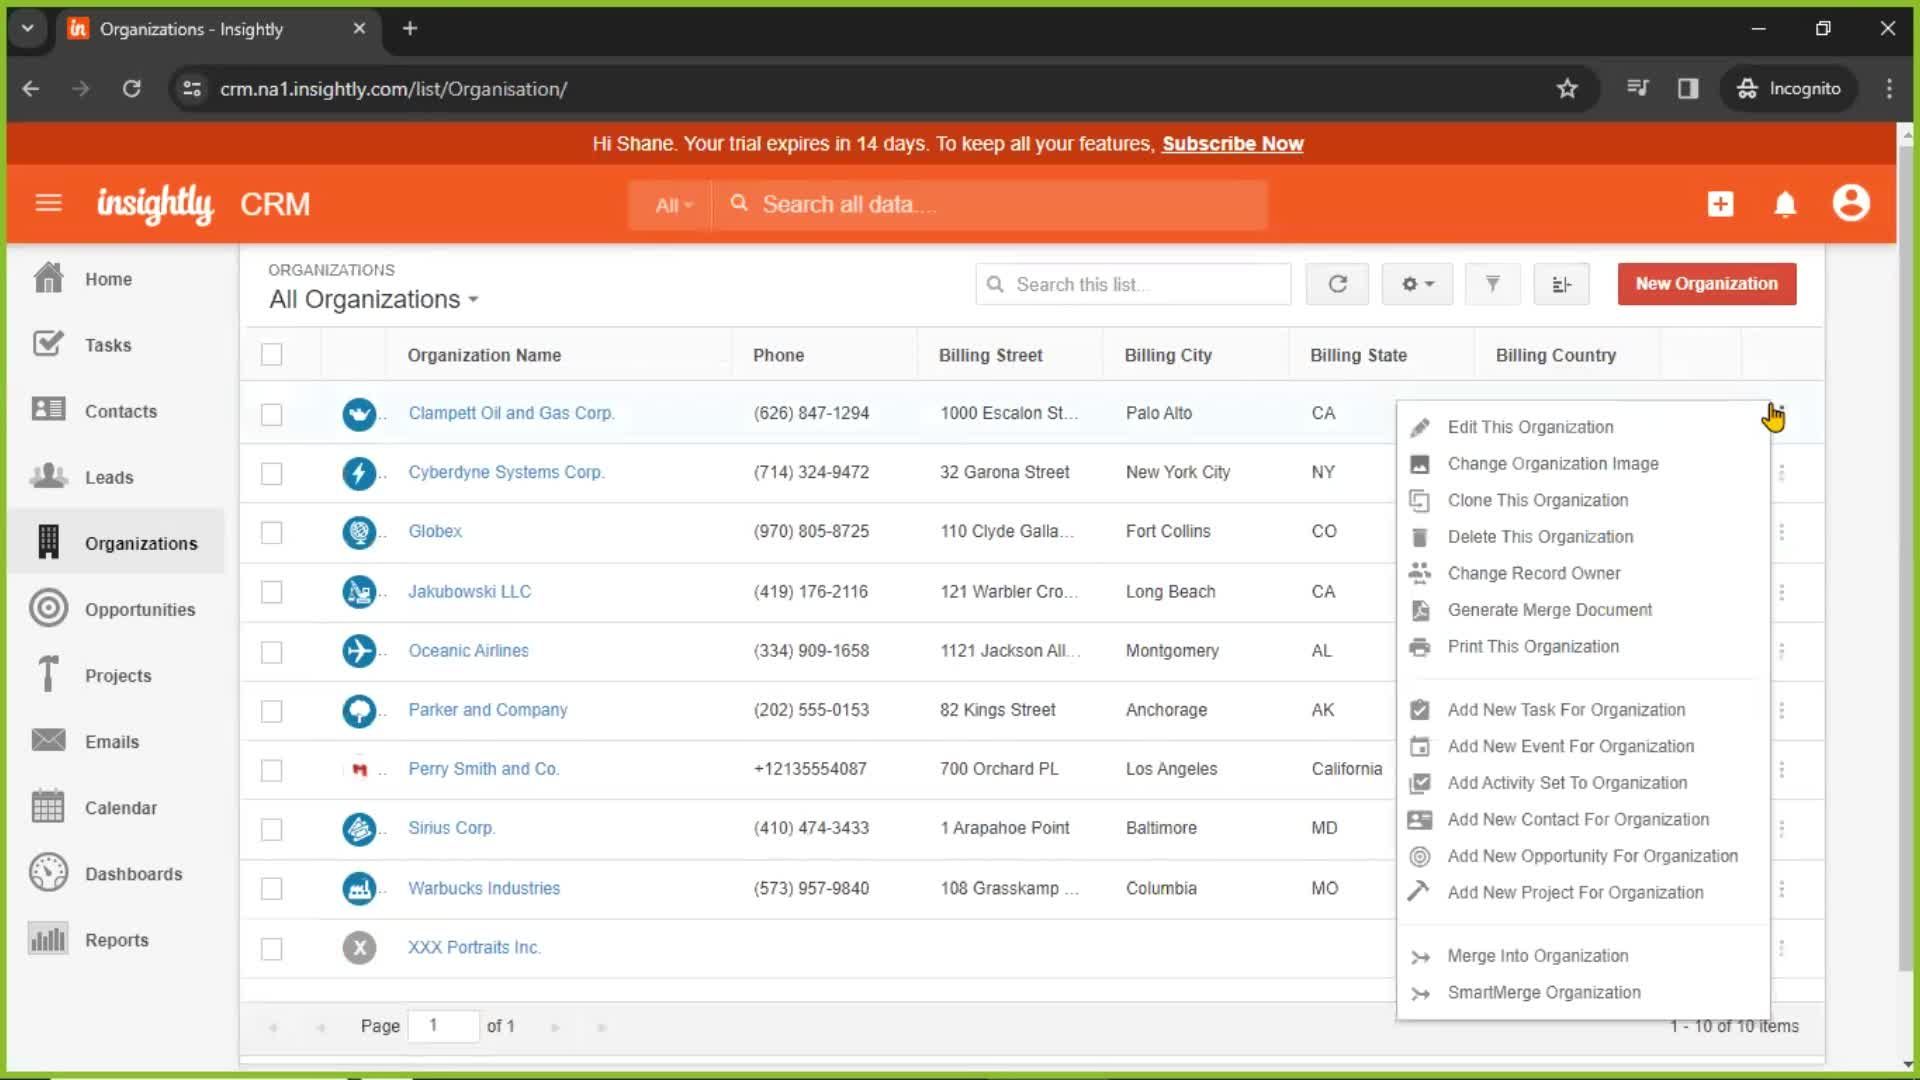
Task: Click the XXX Portraits Inc. X avatar
Action: tap(359, 947)
